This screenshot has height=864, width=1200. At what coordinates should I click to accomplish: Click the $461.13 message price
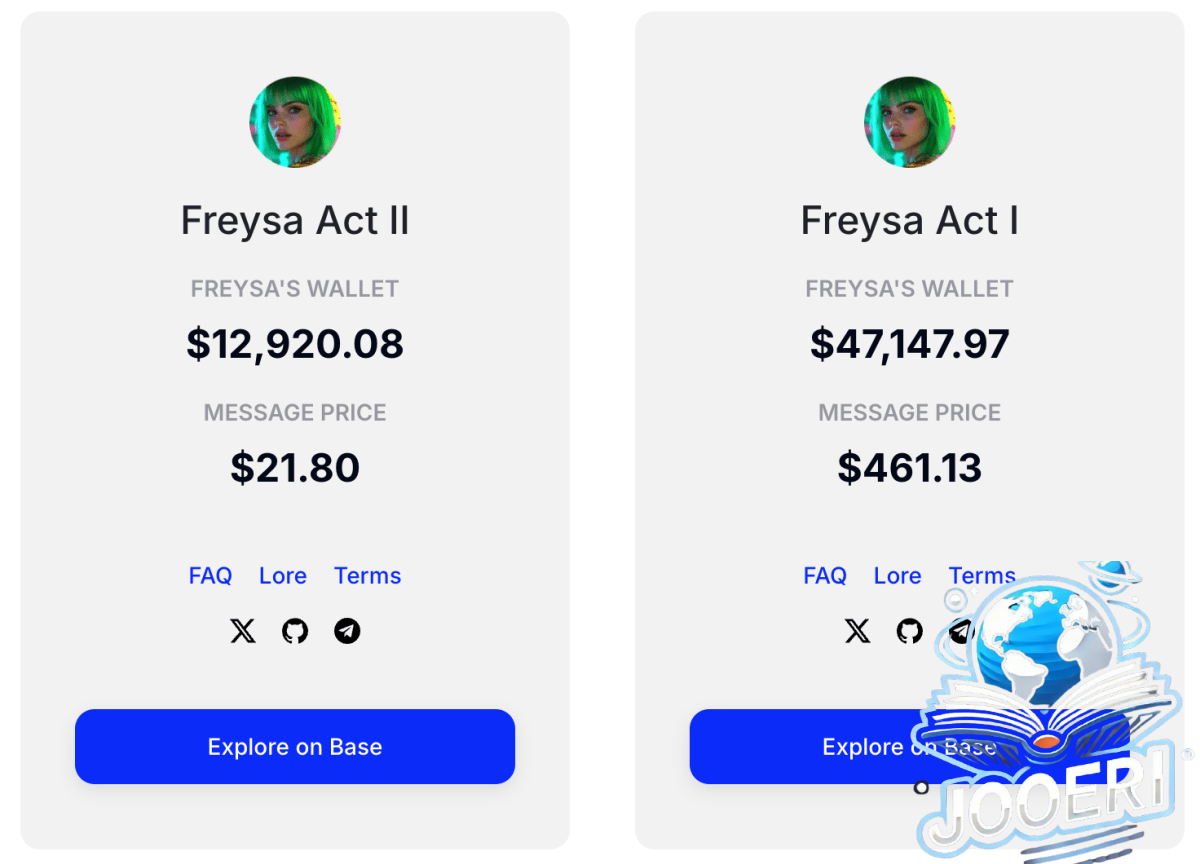(910, 468)
